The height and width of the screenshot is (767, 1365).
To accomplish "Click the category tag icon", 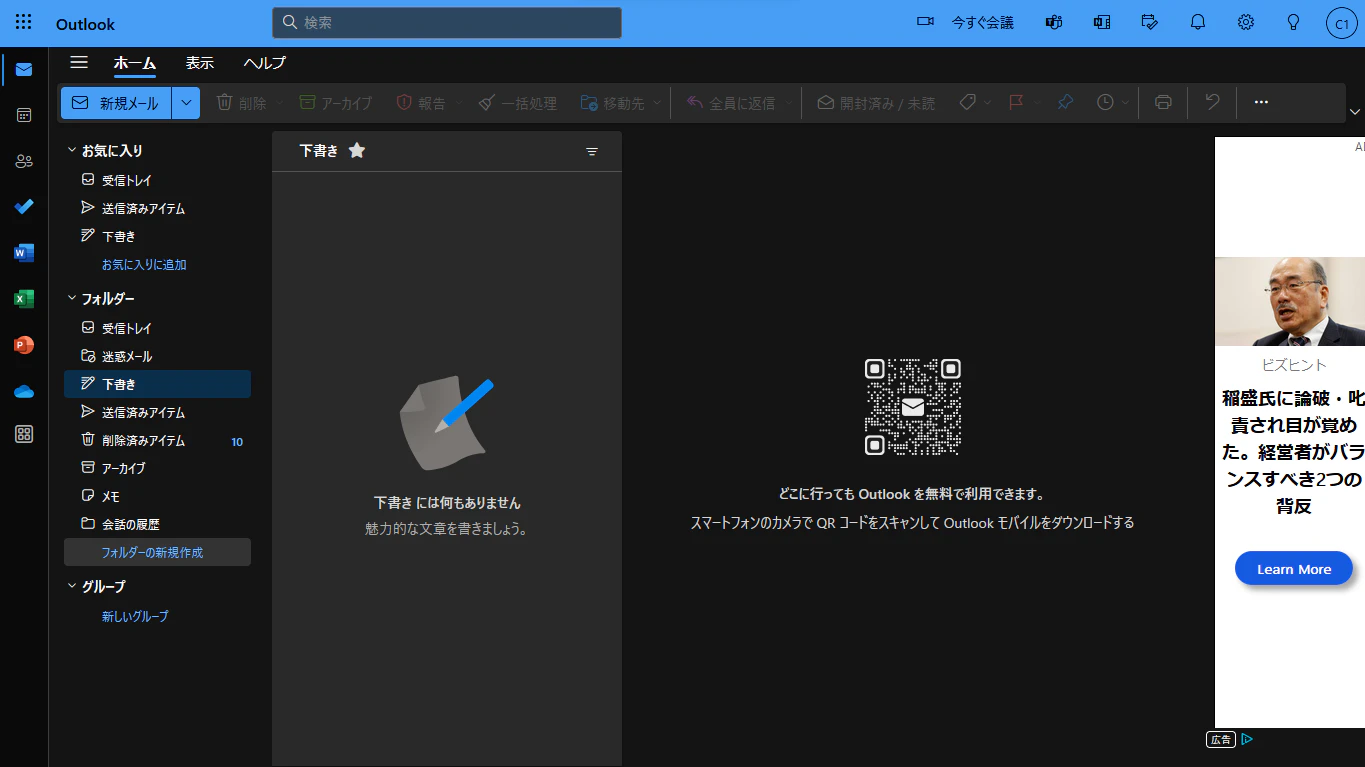I will pos(967,103).
